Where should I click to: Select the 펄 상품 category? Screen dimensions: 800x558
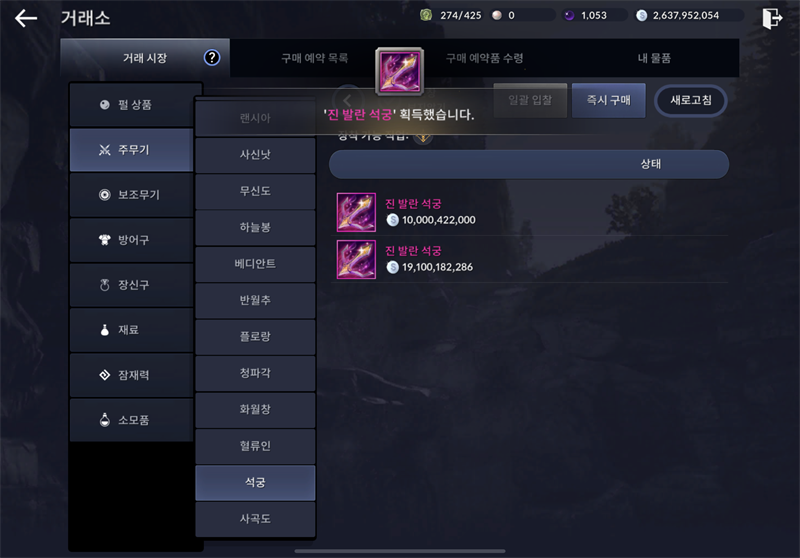click(132, 105)
